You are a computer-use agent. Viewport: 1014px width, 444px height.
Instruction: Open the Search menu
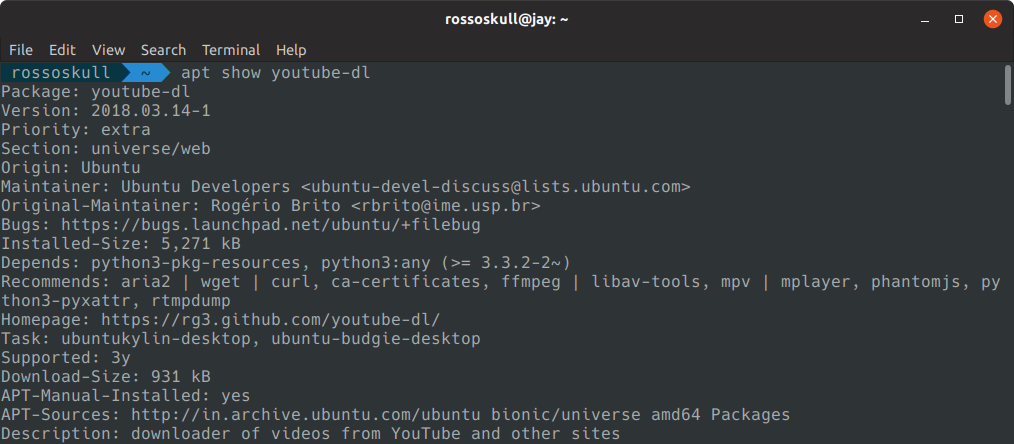pos(163,50)
